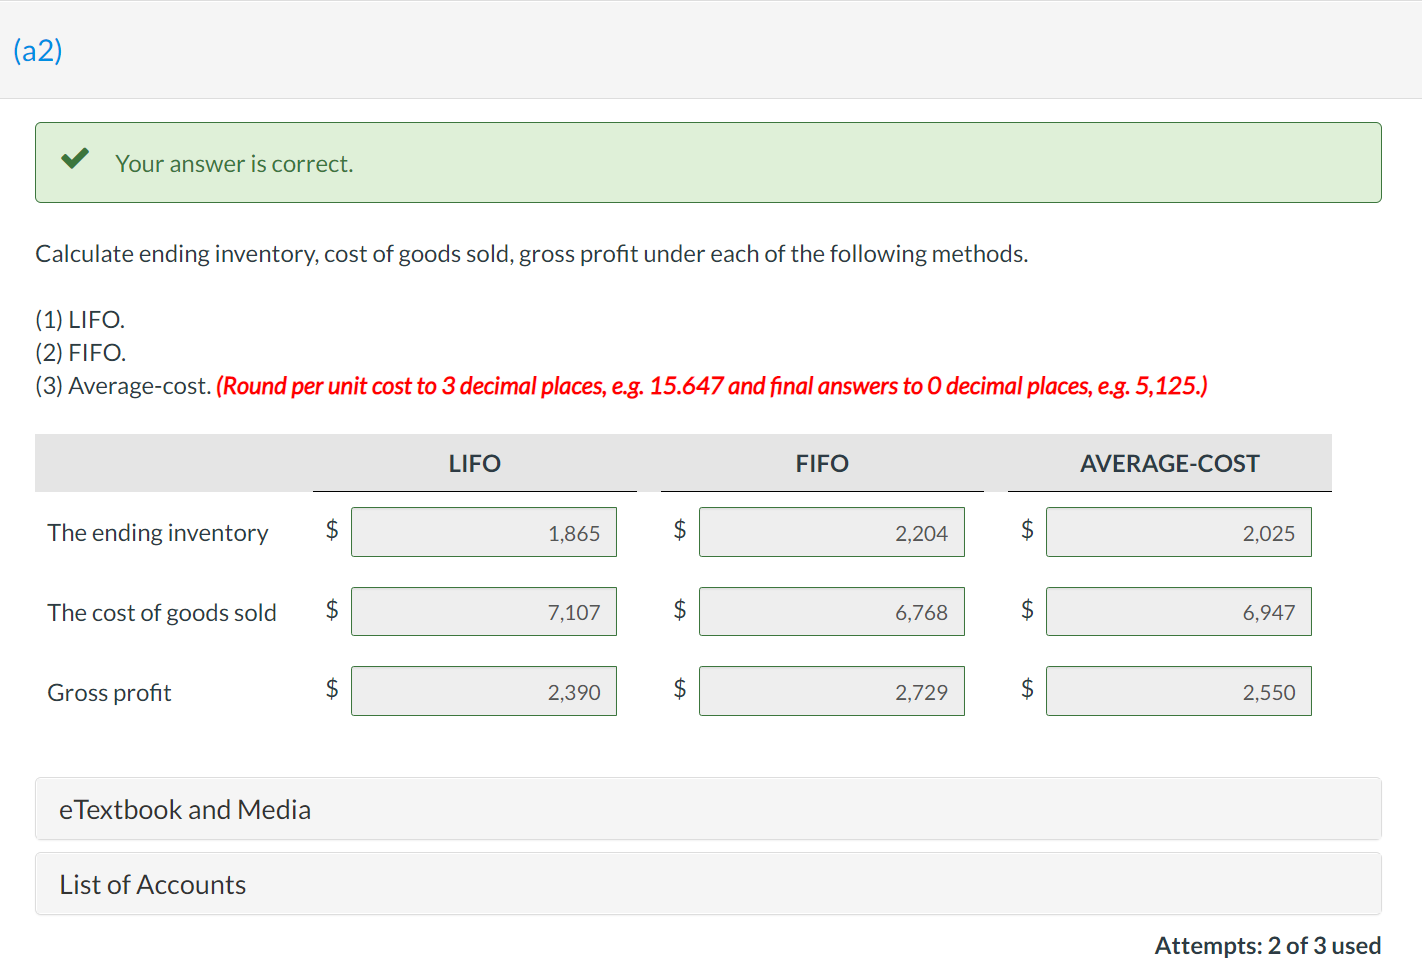Viewport: 1422px width, 976px height.
Task: Click the 'Your answer is correct.' message
Action: (234, 164)
